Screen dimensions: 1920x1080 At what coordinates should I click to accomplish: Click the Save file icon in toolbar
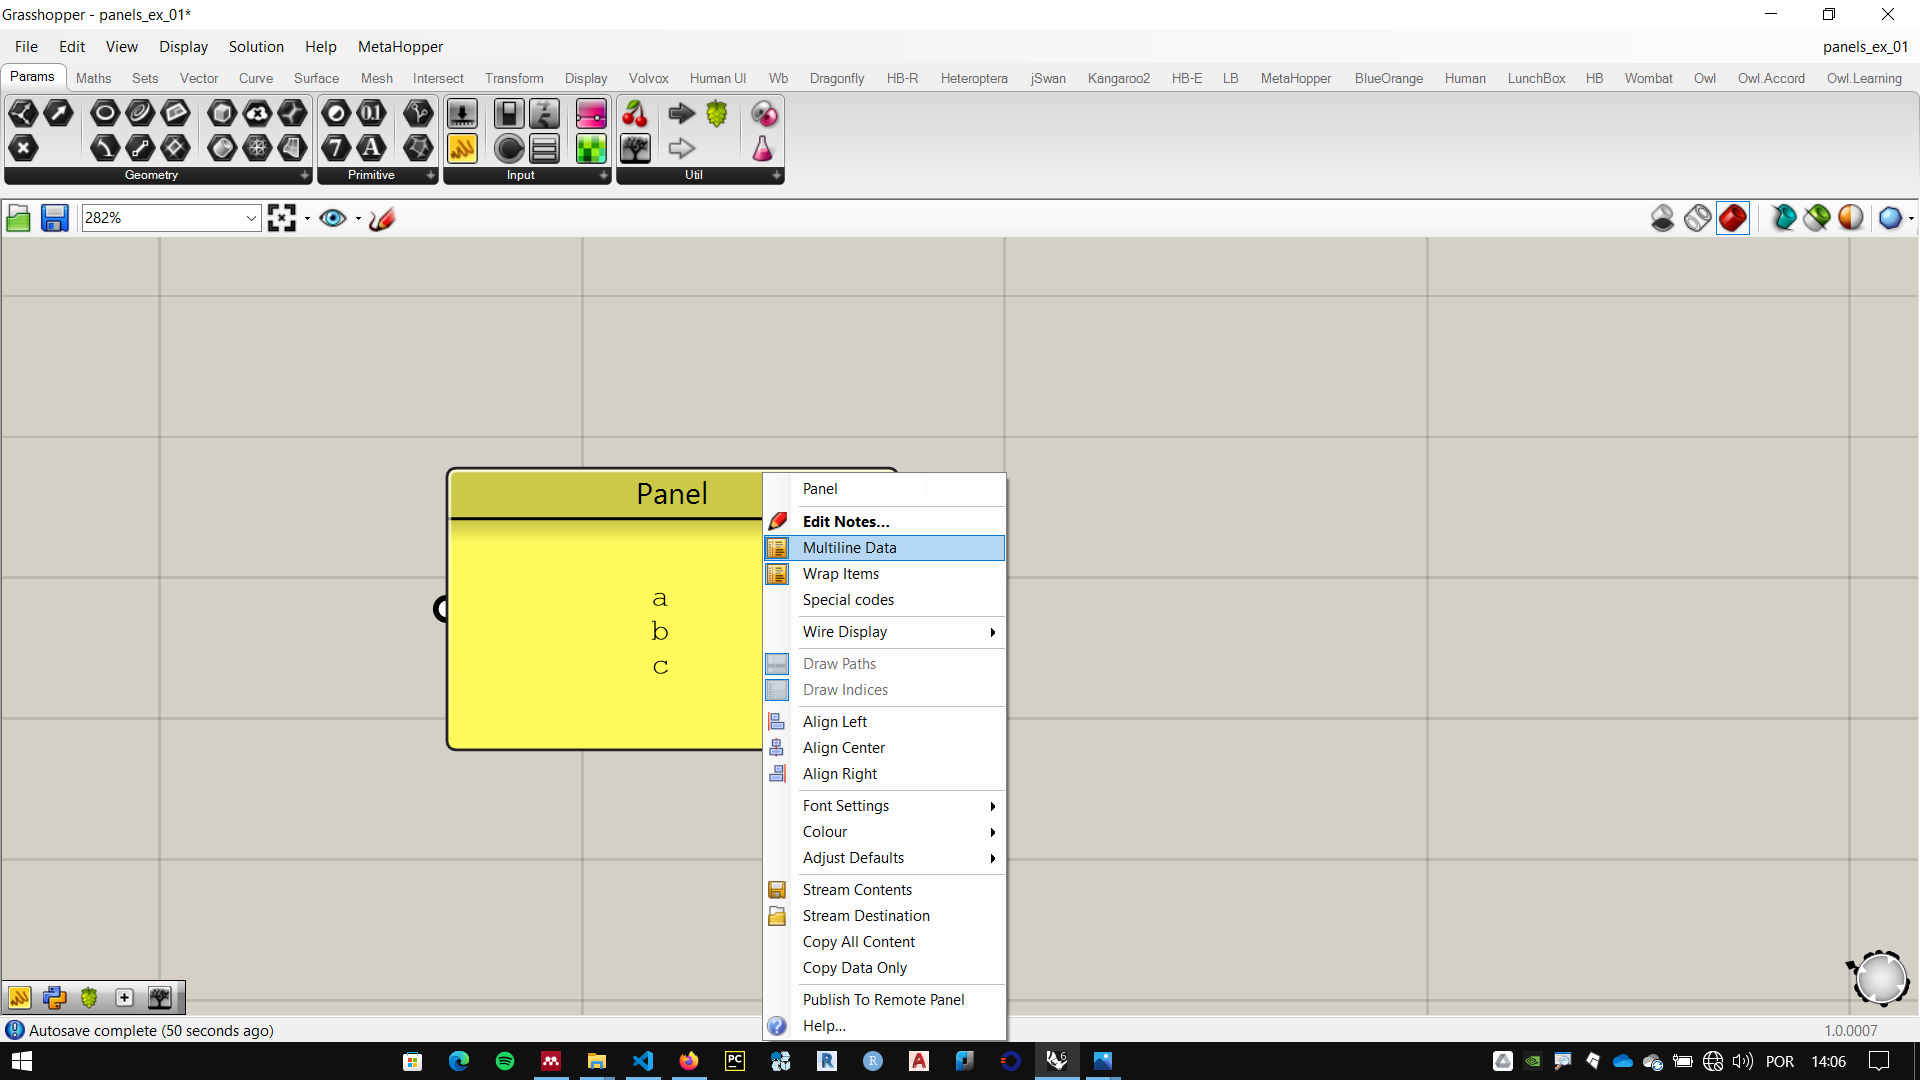click(54, 216)
